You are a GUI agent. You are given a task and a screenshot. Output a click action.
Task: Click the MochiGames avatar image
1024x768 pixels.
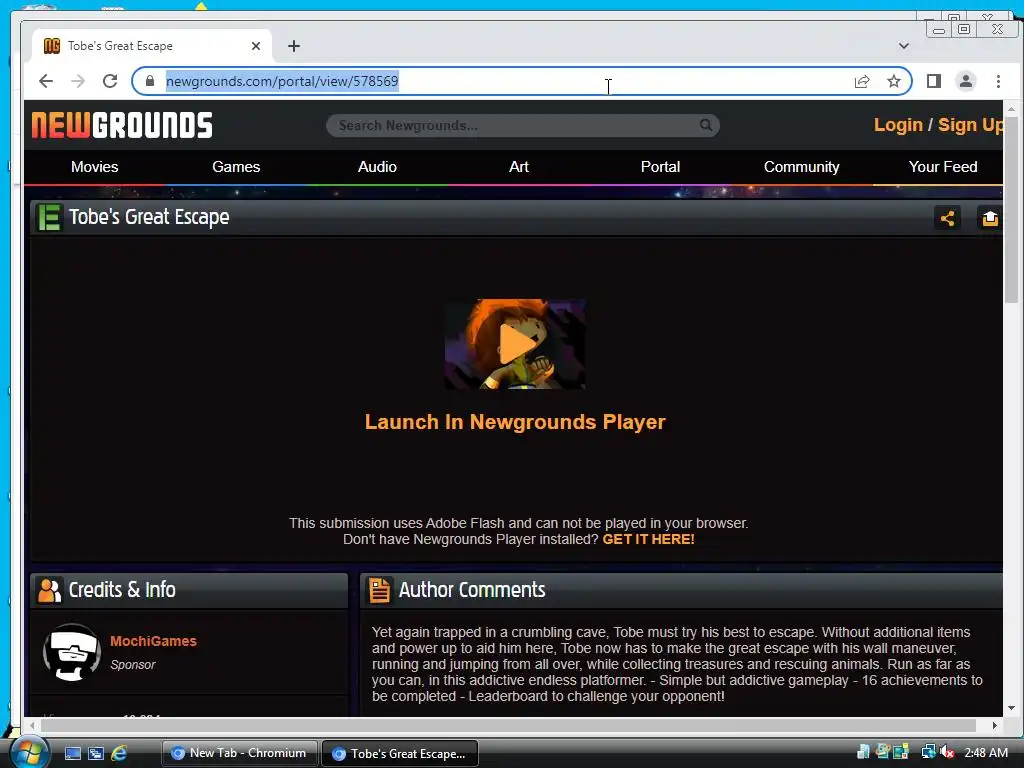click(x=72, y=652)
